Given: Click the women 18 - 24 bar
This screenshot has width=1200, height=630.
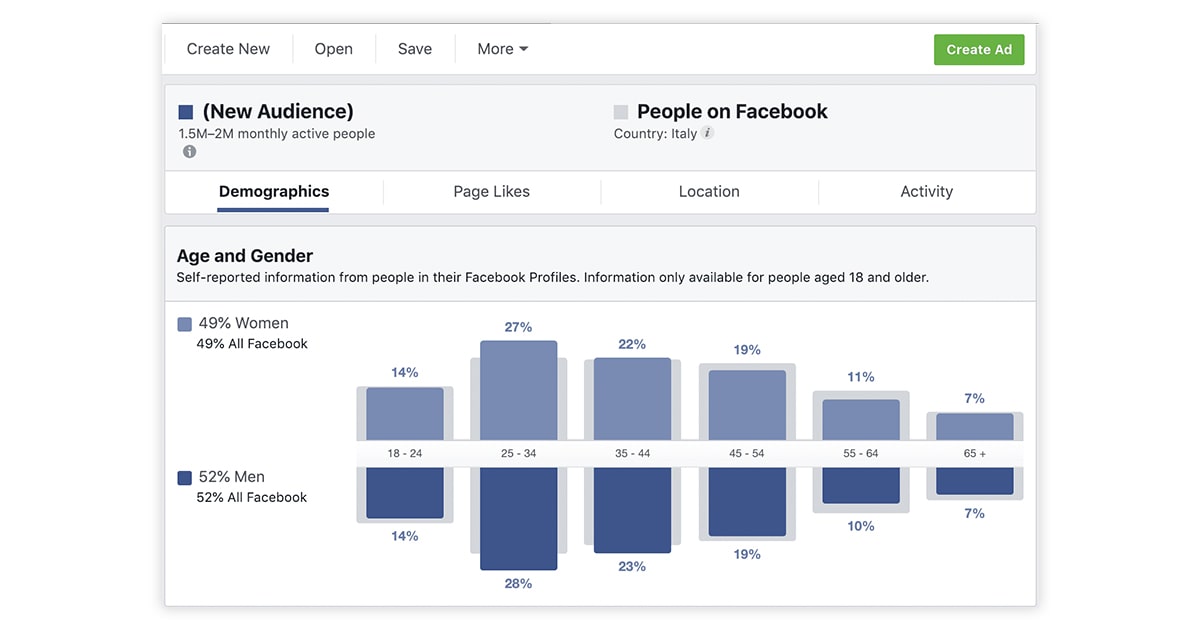Looking at the screenshot, I should pos(404,414).
